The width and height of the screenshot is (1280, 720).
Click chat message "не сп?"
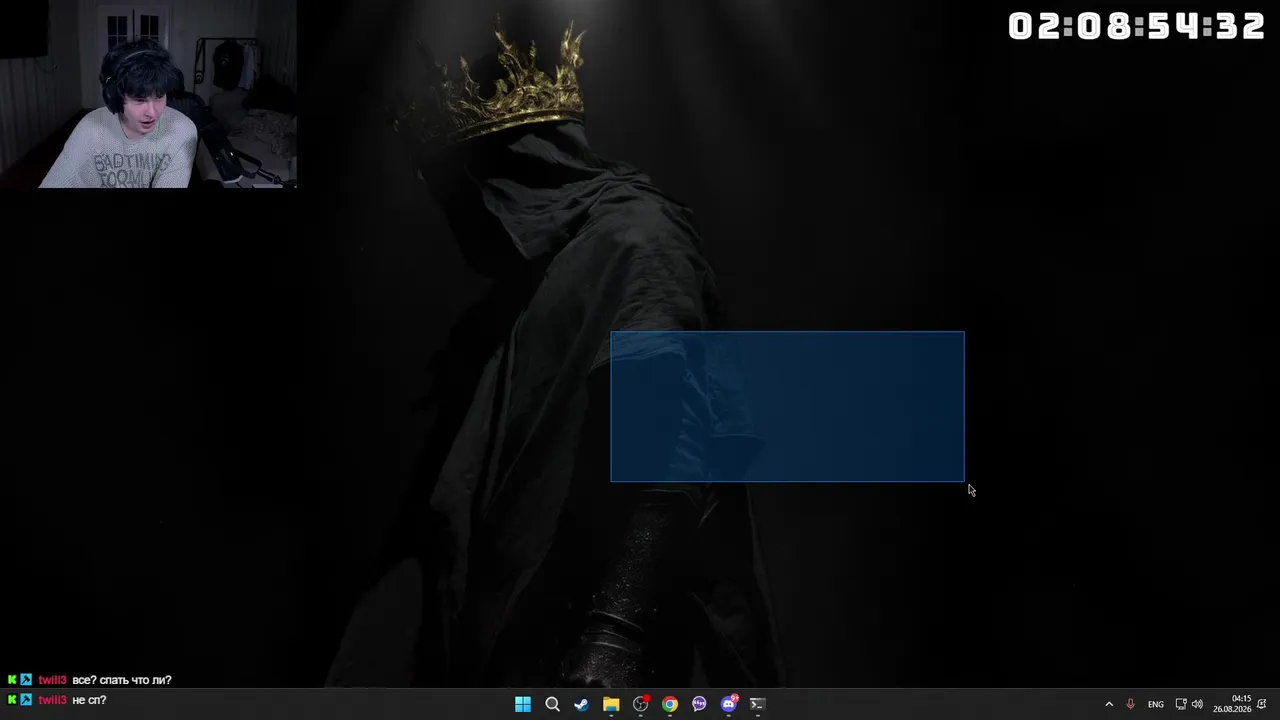click(89, 700)
